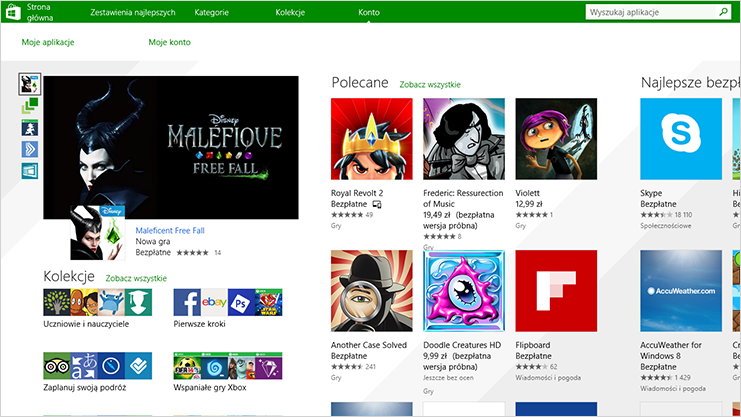
Task: Click the Polecane section heading
Action: 360,82
